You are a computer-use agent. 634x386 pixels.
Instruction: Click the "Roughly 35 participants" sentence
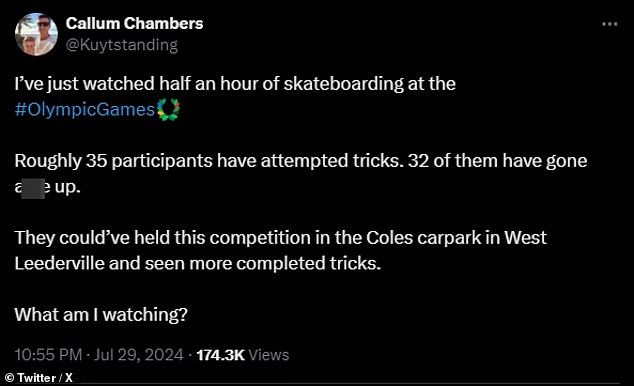[x=209, y=161]
